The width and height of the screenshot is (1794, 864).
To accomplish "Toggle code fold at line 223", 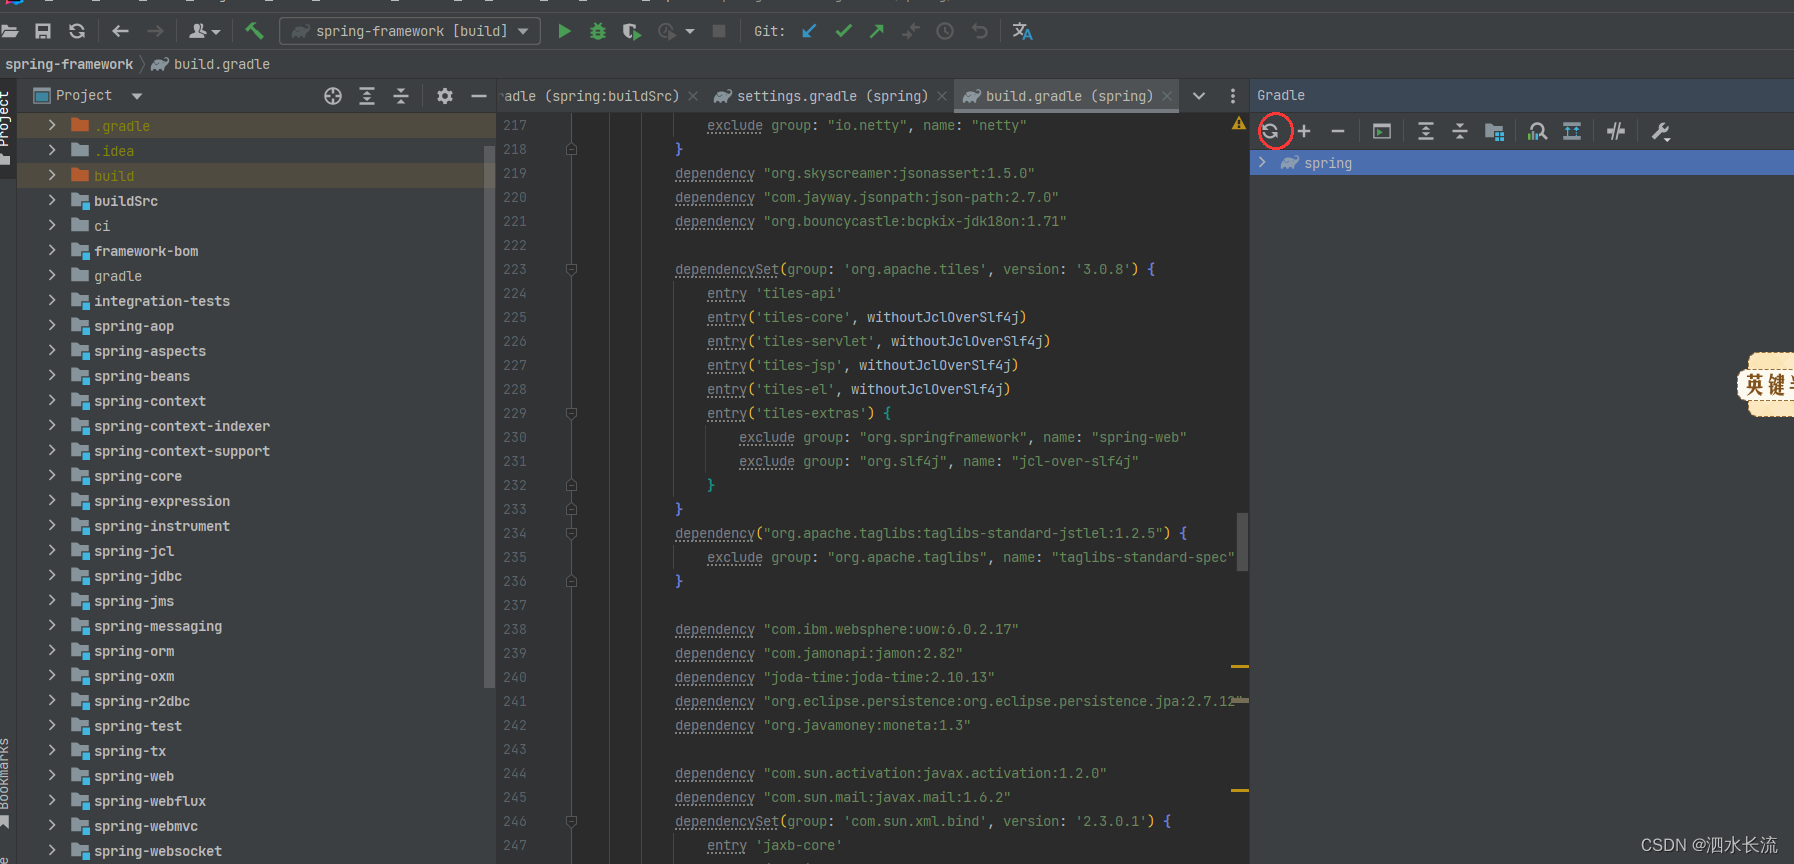I will pos(571,269).
